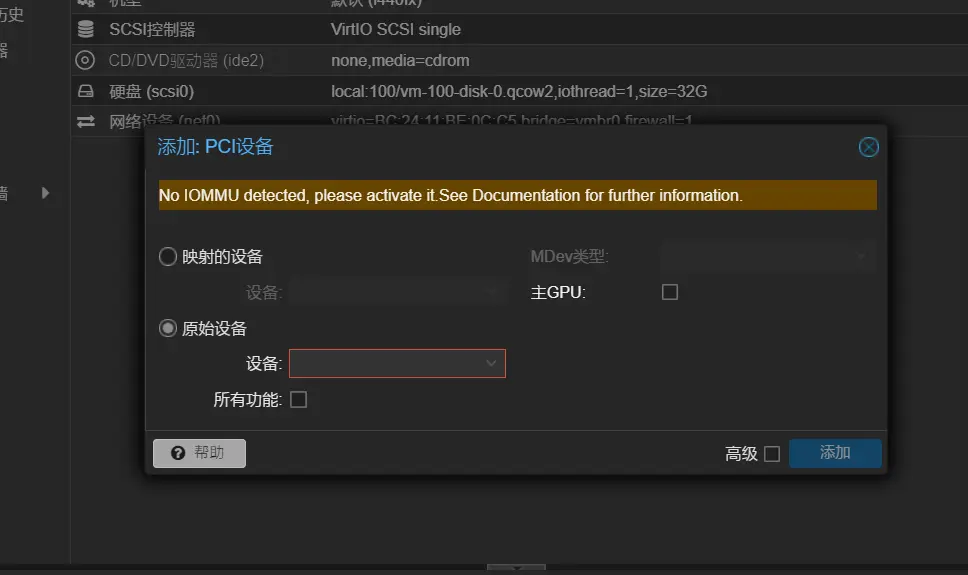Image resolution: width=968 pixels, height=575 pixels.
Task: Toggle the 高级 advanced checkbox
Action: pos(771,454)
